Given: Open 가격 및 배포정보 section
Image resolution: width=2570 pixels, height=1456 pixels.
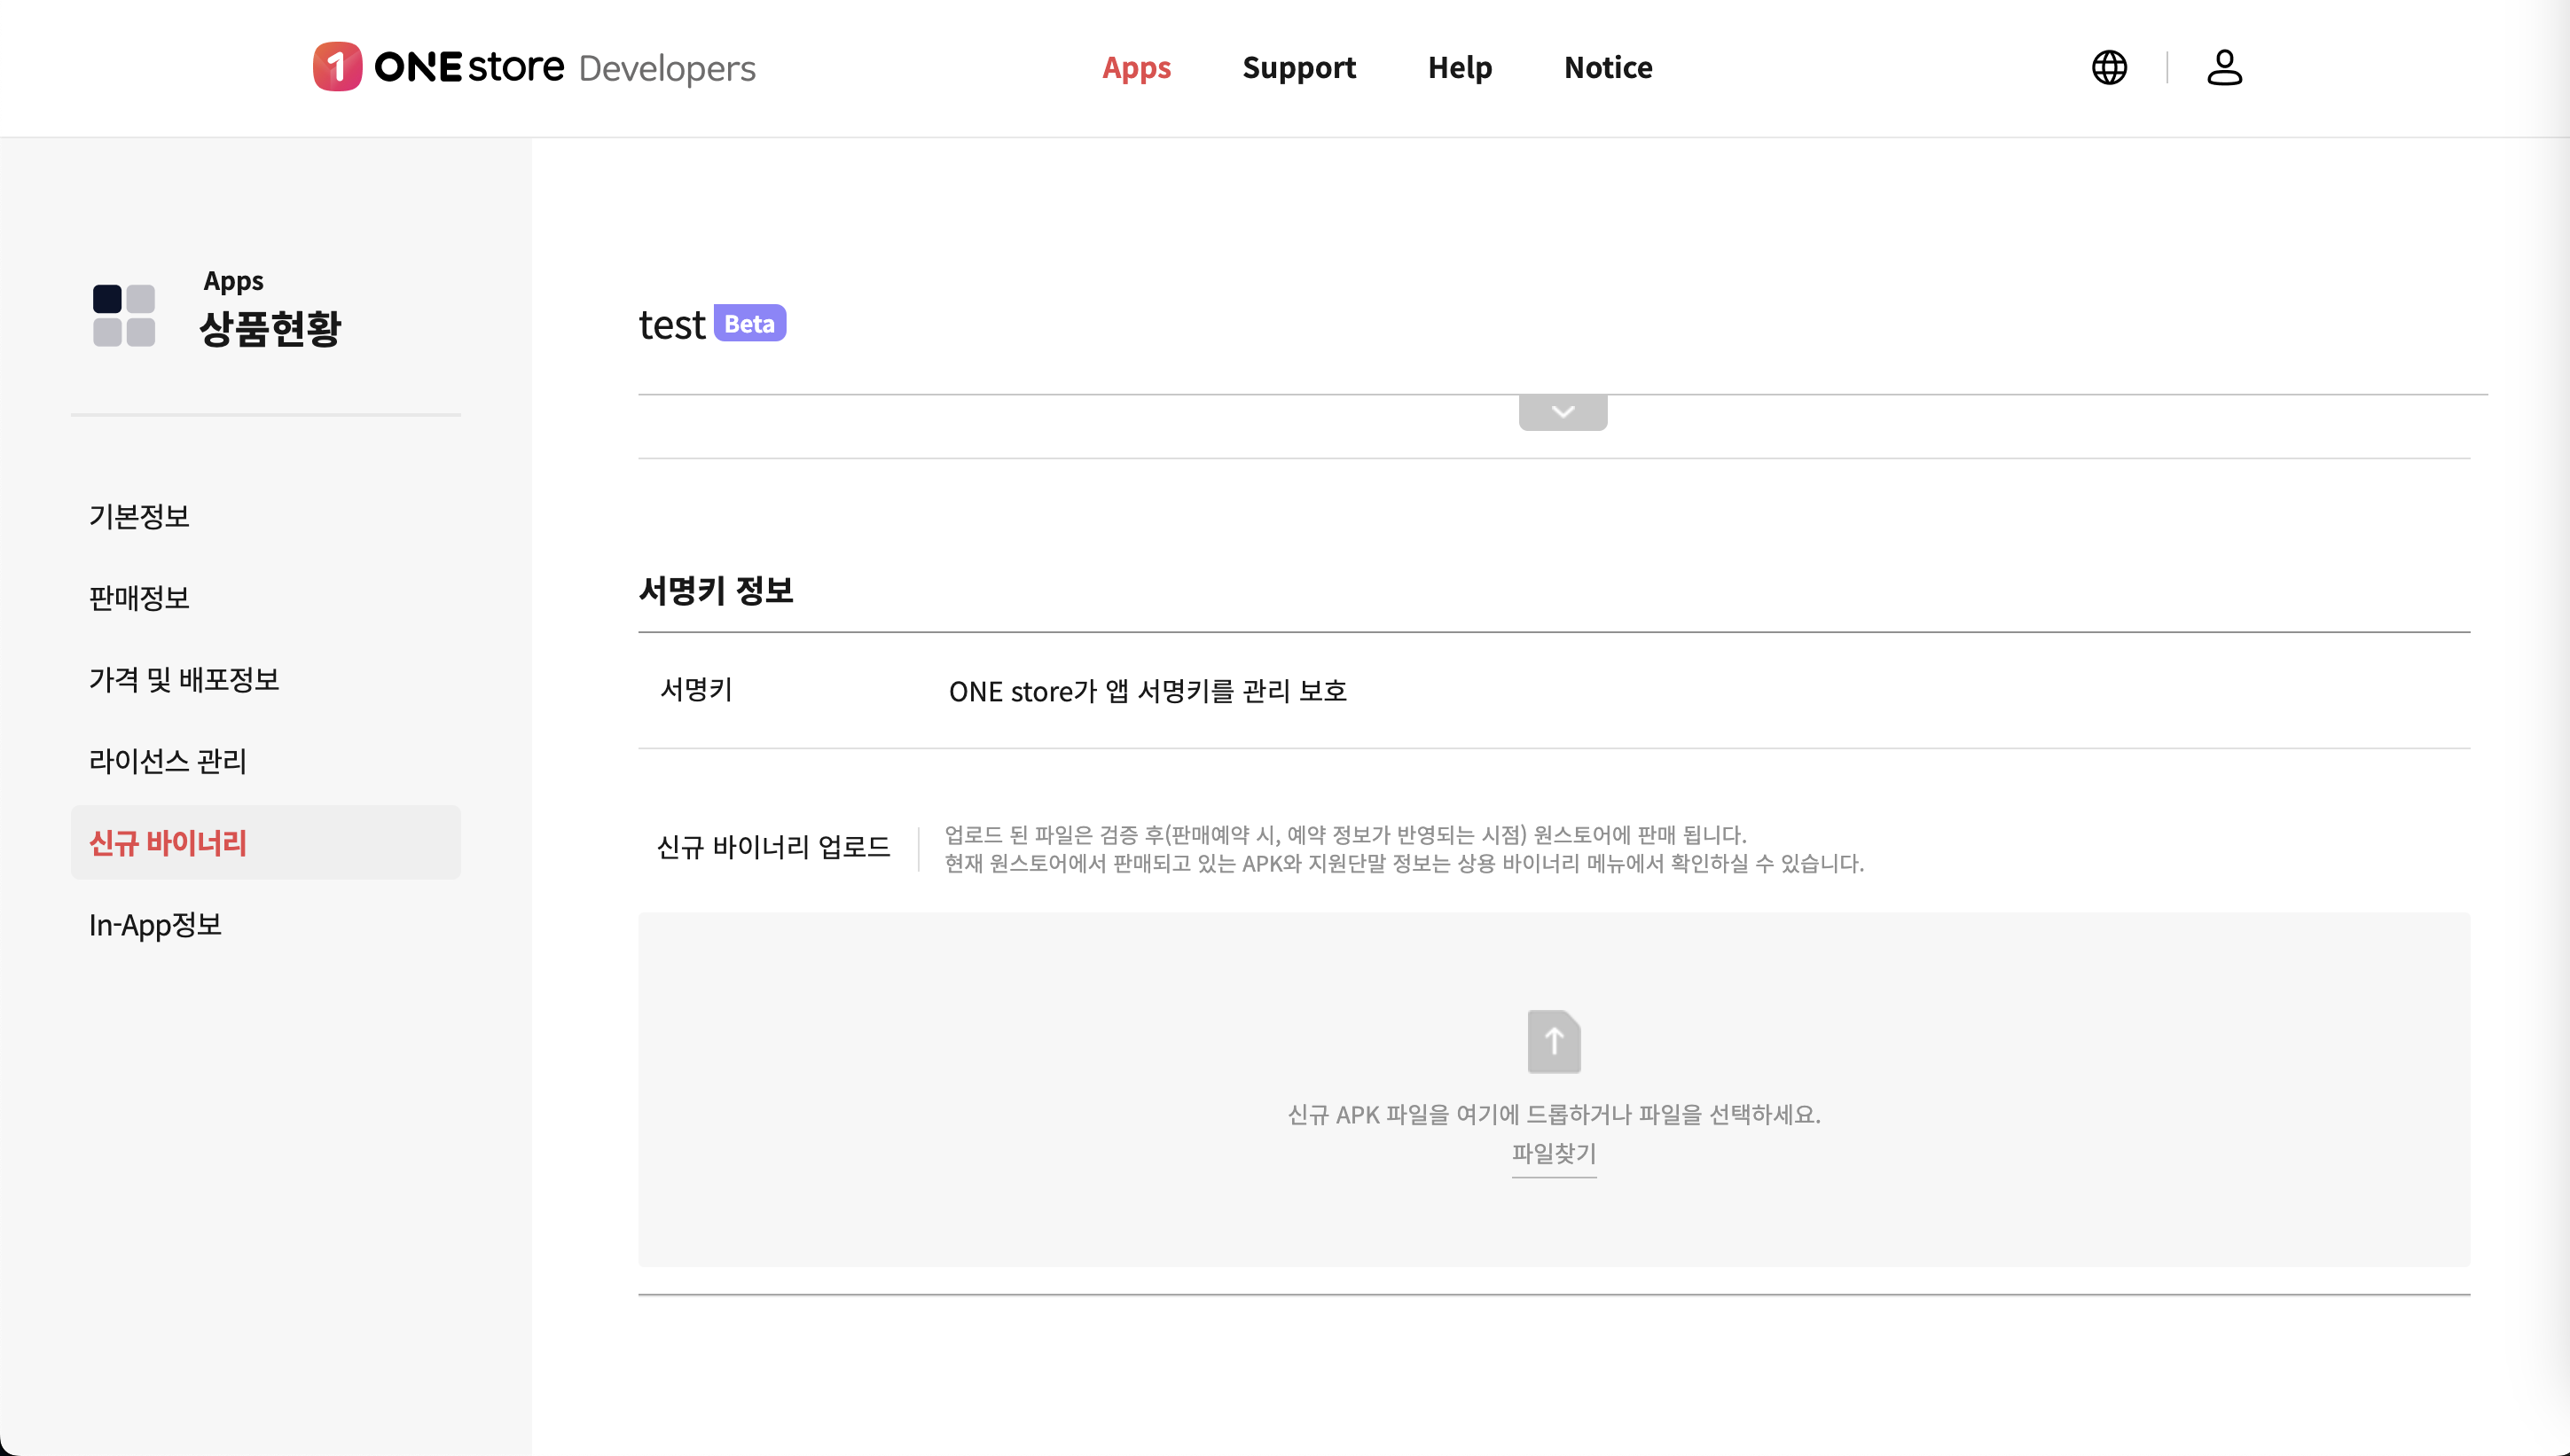Looking at the screenshot, I should click(x=184, y=679).
